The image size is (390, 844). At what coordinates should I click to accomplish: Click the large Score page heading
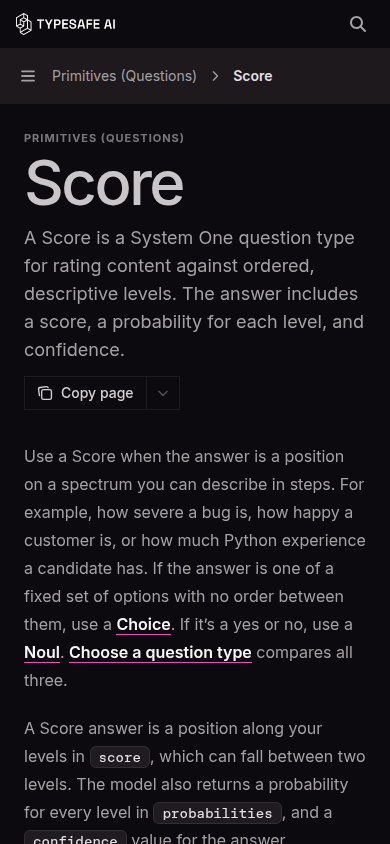(x=104, y=183)
